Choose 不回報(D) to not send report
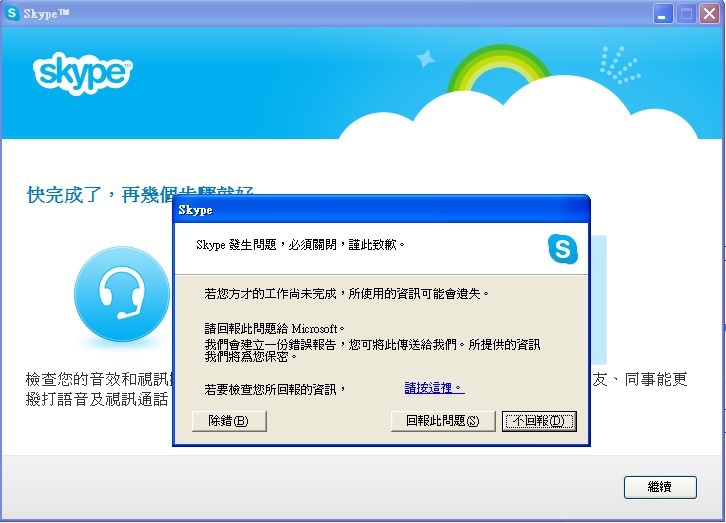 click(539, 421)
